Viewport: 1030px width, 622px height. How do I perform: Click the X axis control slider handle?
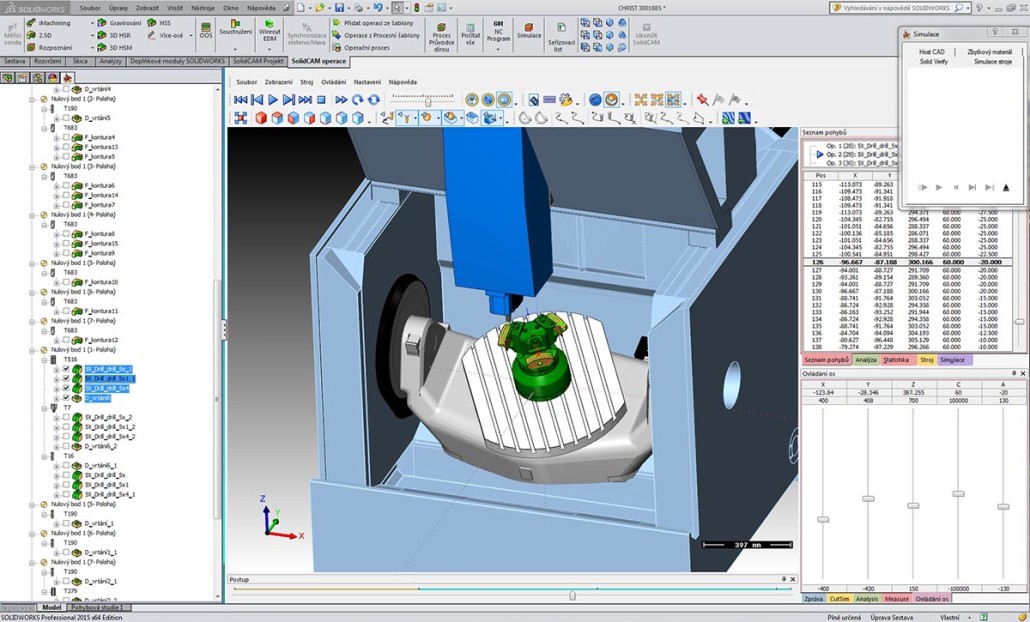pos(822,520)
